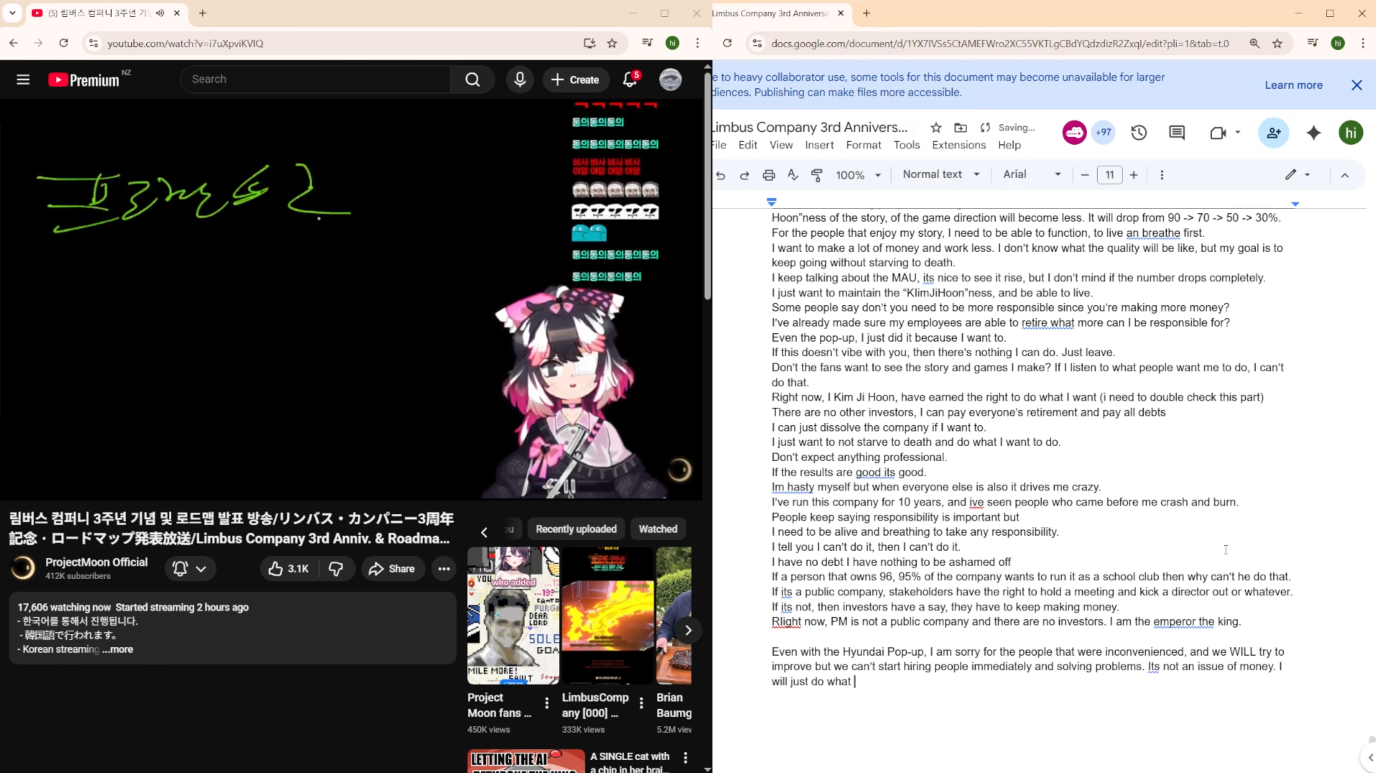Viewport: 1376px width, 773px height.
Task: Click the font size 11 field
Action: pos(1109,175)
